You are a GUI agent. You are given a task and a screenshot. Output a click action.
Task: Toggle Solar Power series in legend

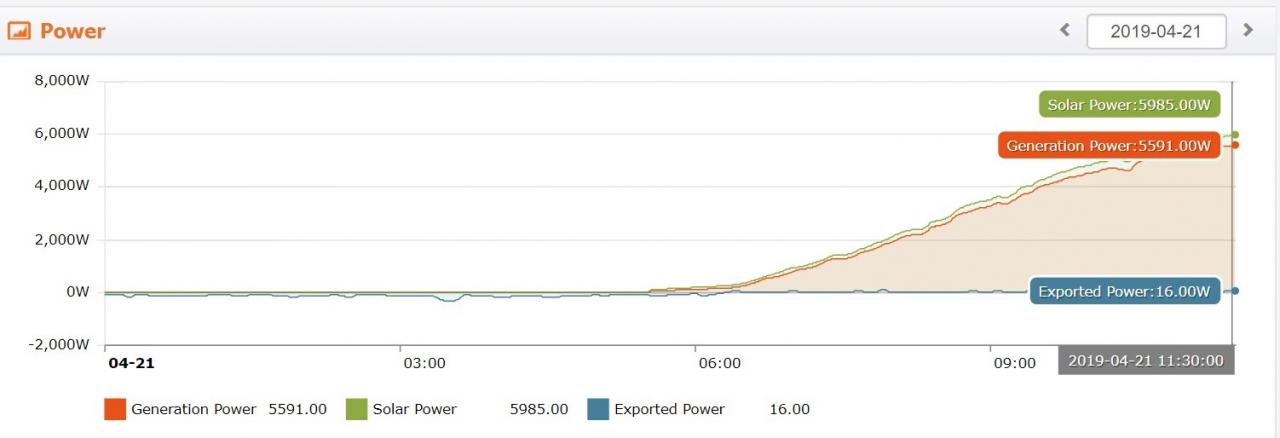pyautogui.click(x=415, y=409)
